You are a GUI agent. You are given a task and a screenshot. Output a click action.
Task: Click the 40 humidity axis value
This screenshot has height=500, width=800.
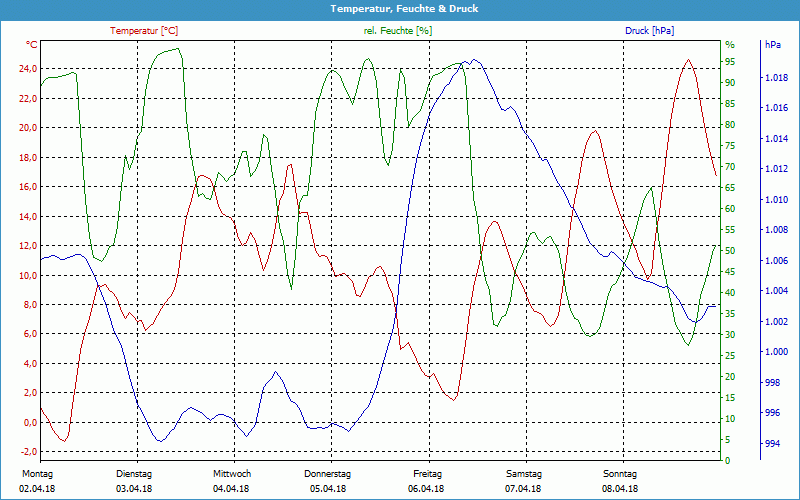[x=730, y=293]
